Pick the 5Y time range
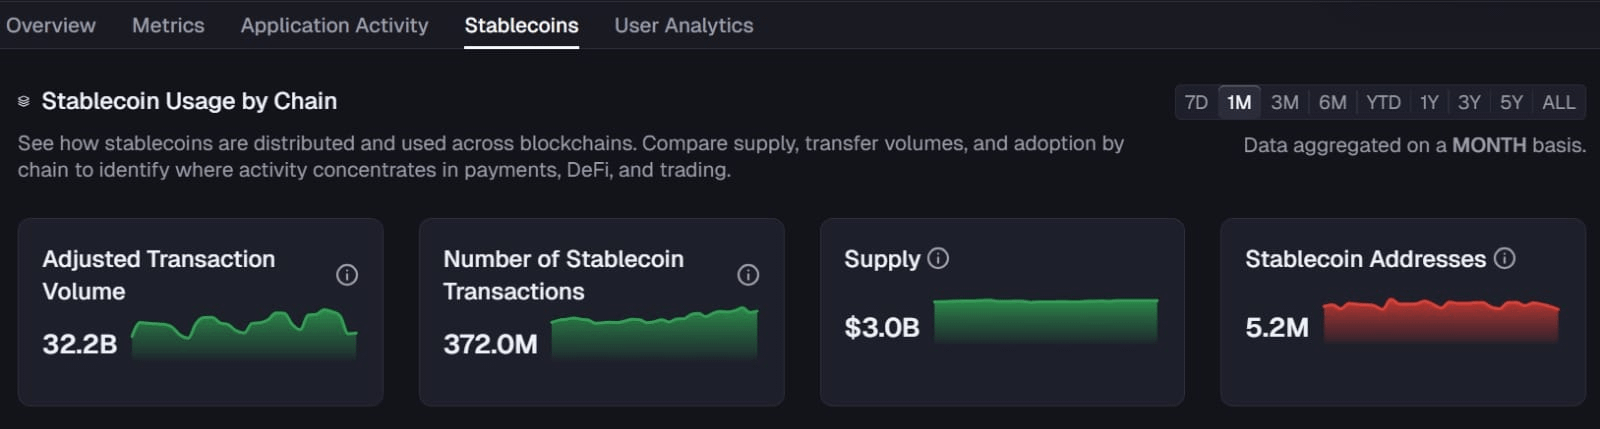This screenshot has height=429, width=1600. pyautogui.click(x=1511, y=102)
